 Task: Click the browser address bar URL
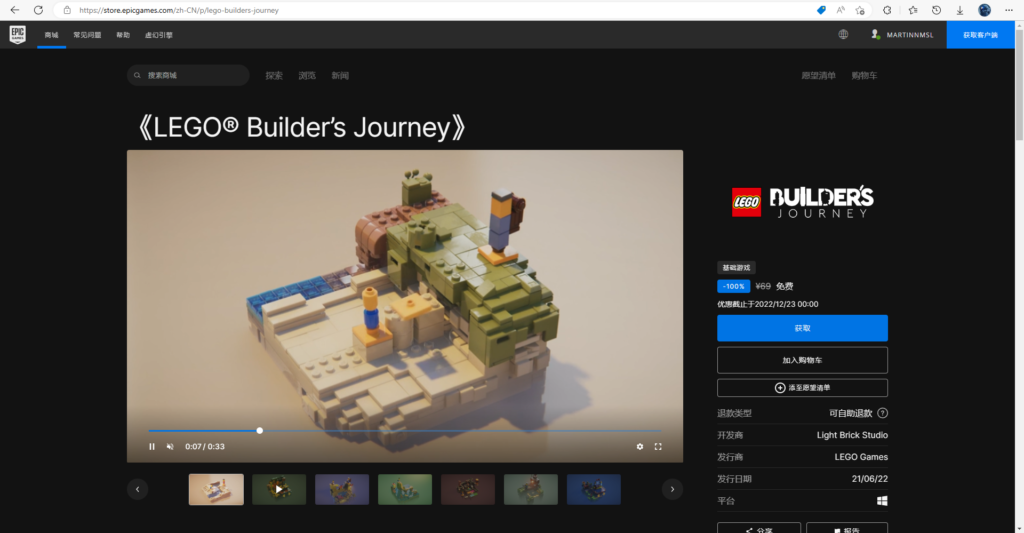179,10
